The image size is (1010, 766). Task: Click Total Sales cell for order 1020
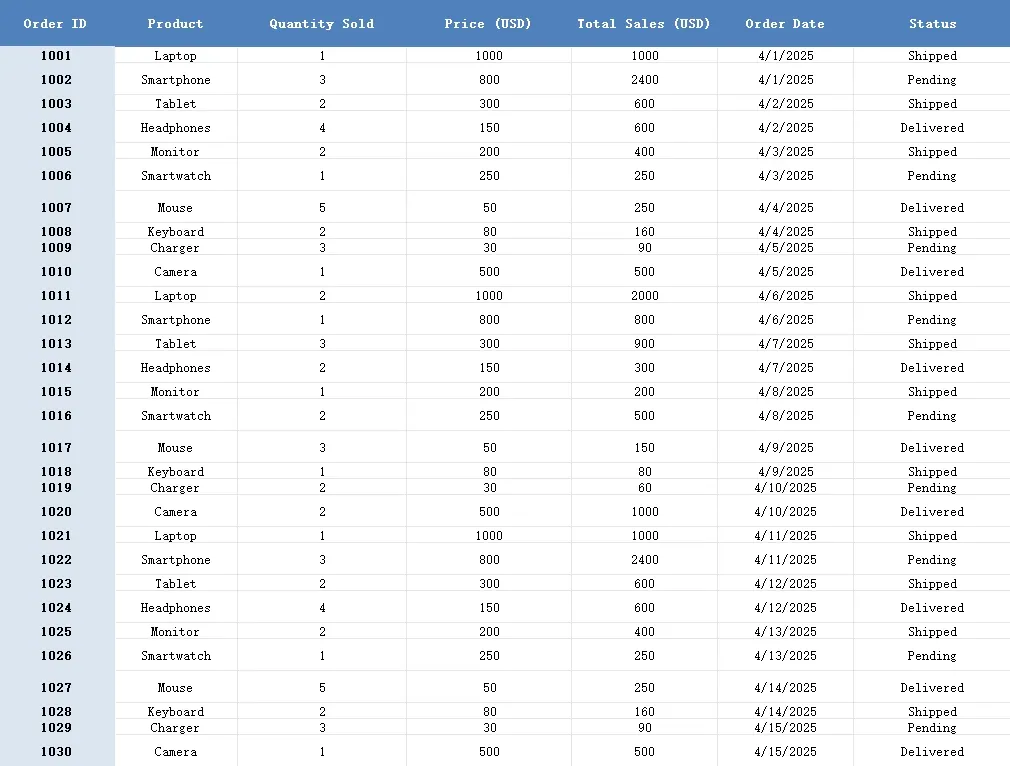[x=644, y=512]
